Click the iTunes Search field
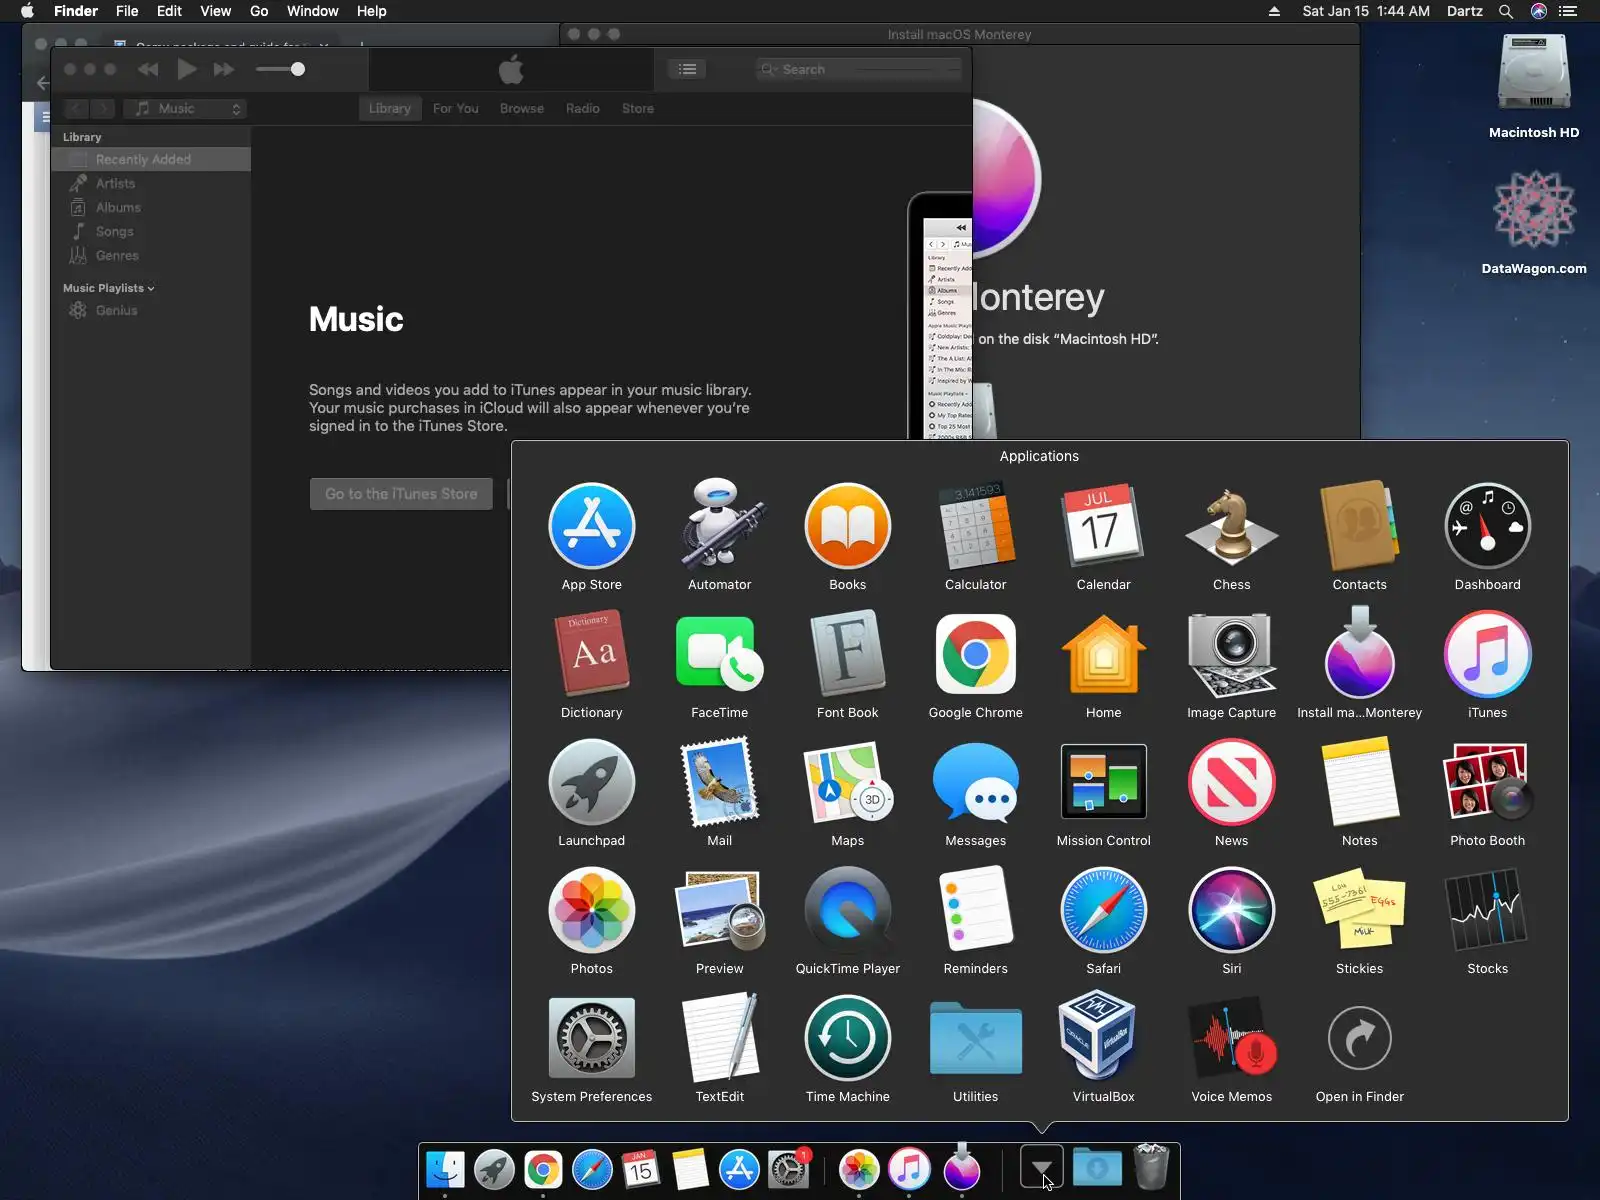1600x1200 pixels. tap(858, 69)
